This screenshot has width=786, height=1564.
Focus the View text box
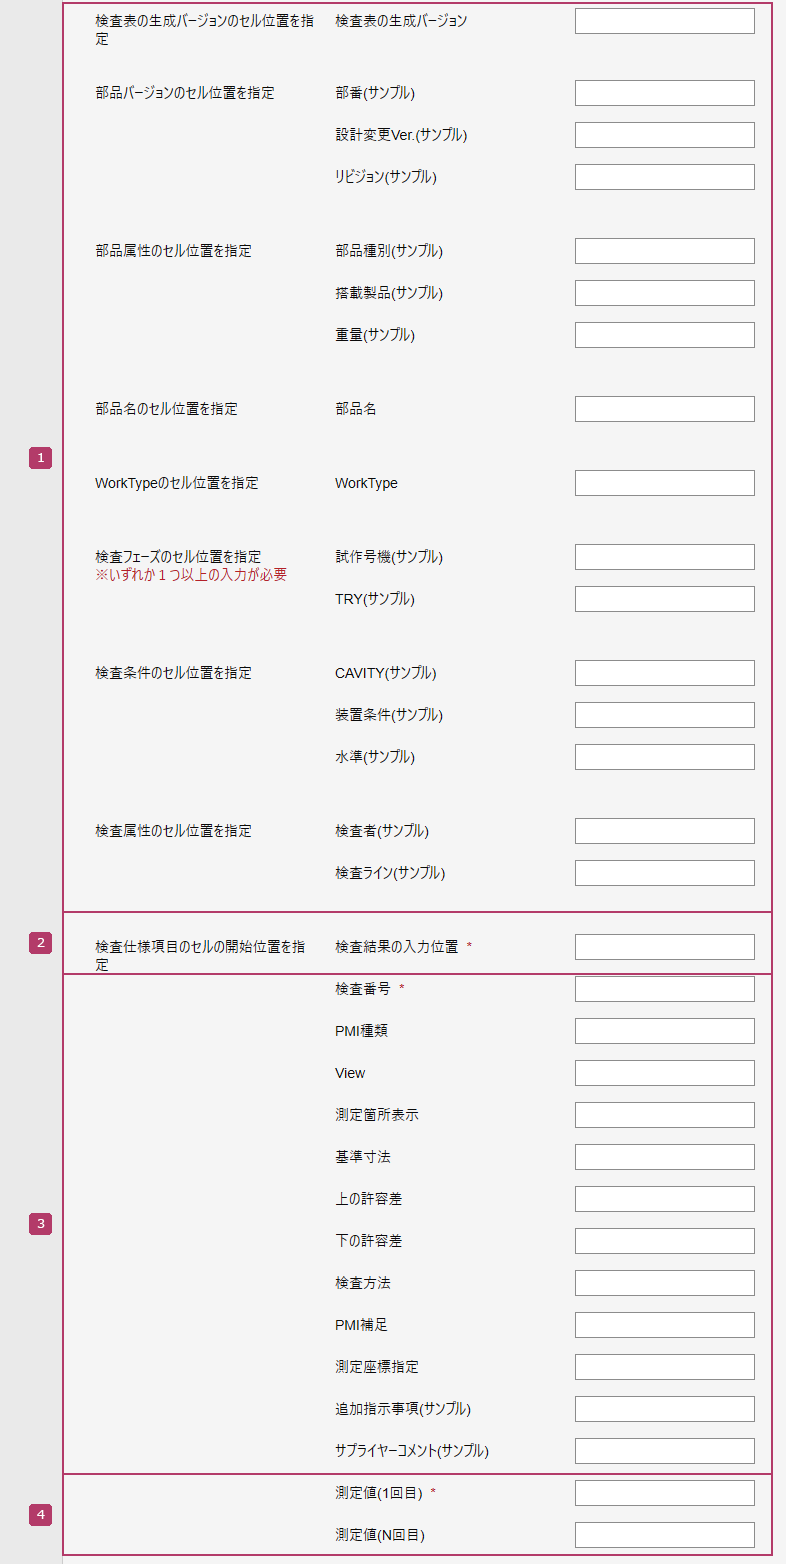(x=664, y=1073)
